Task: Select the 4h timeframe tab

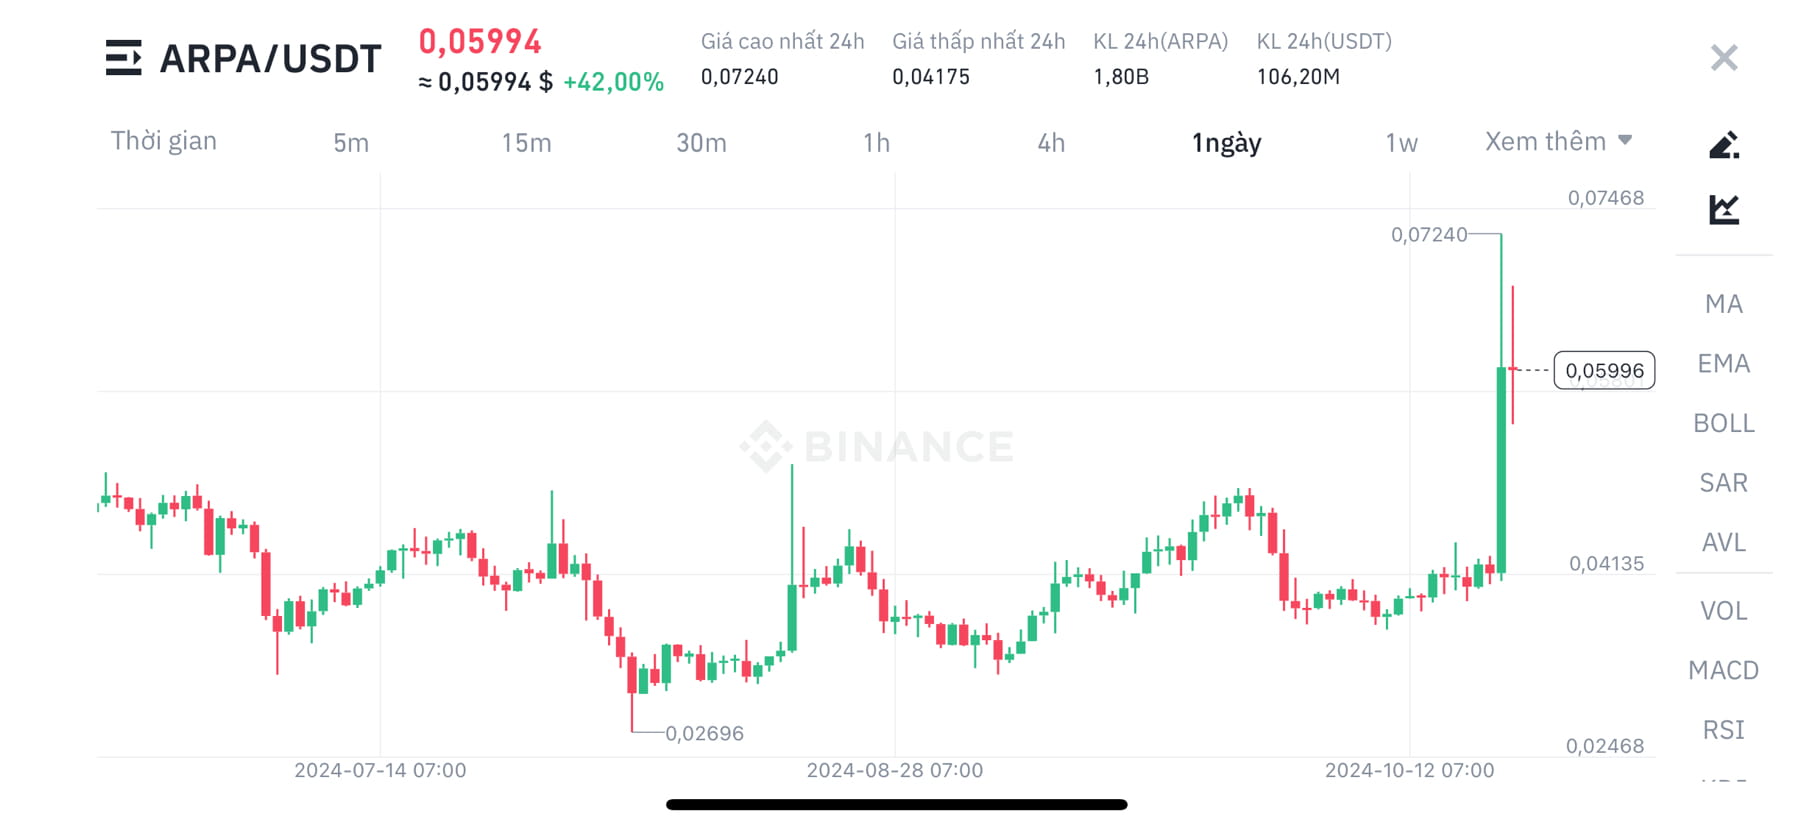Action: (1049, 143)
